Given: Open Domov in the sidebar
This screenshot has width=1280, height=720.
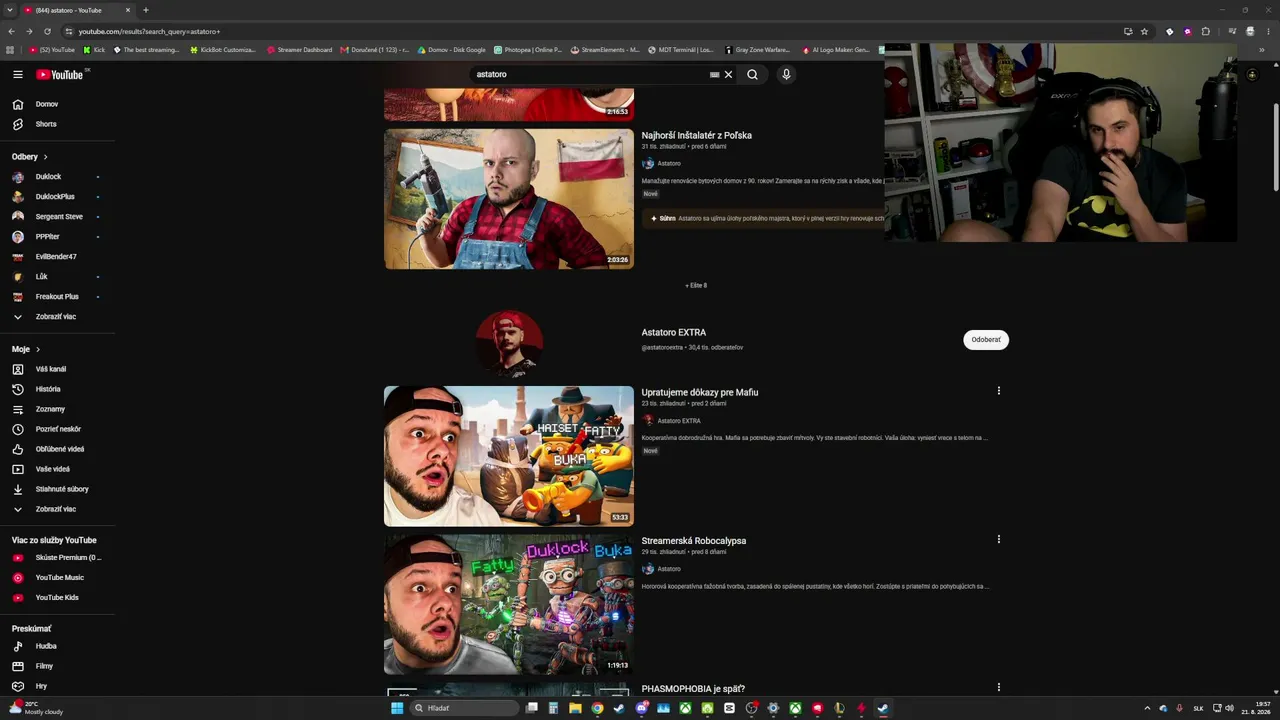Looking at the screenshot, I should 47,104.
